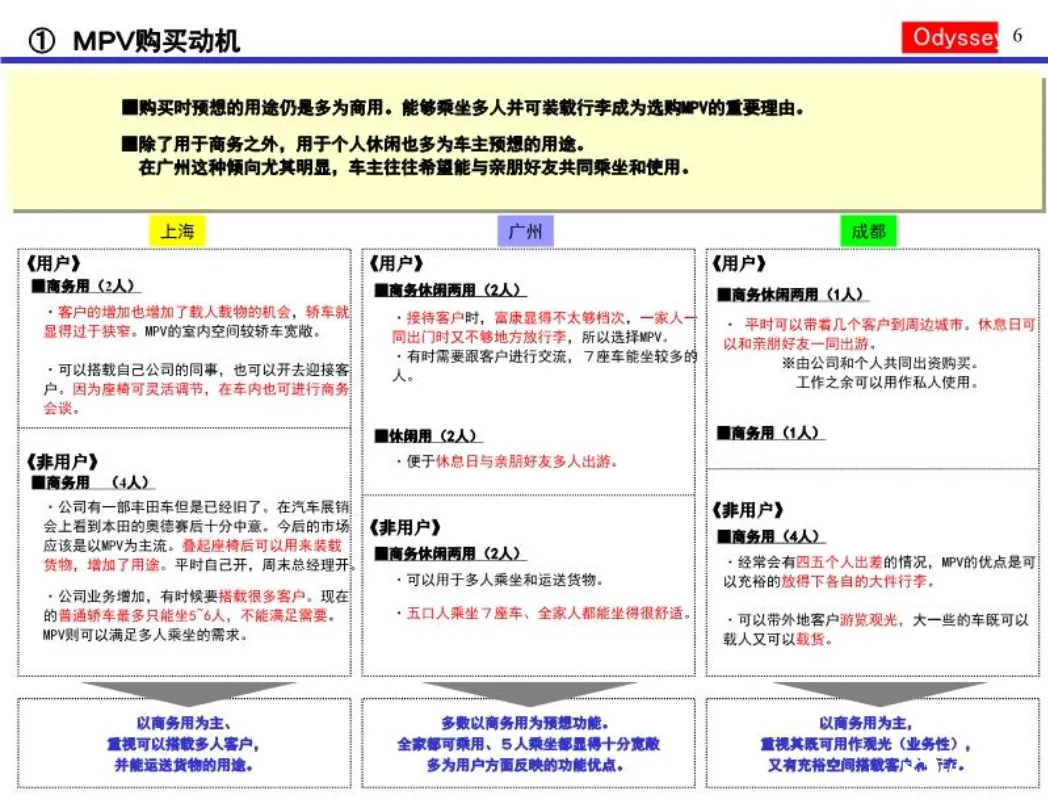Click the red line starting "平时可以带着几个客户到周边城市"

884,324
